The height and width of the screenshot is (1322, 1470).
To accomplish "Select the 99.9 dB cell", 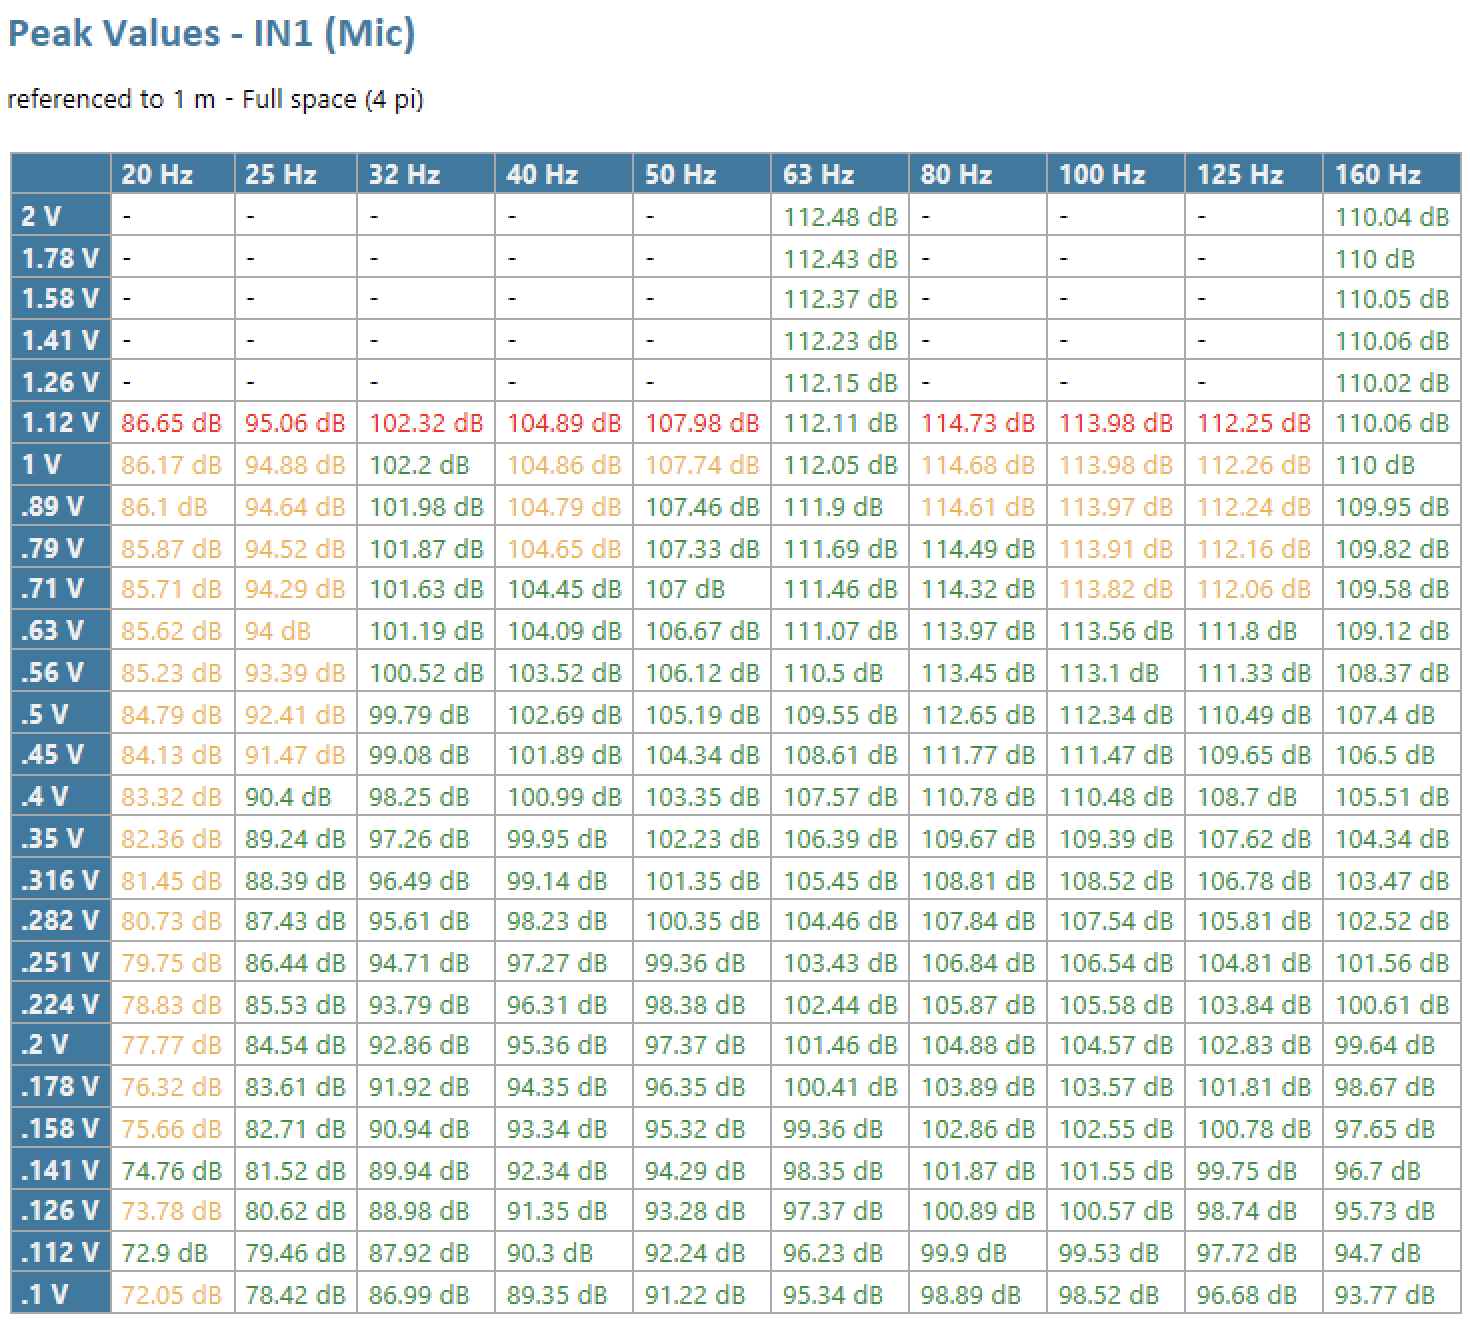I will tap(978, 1253).
